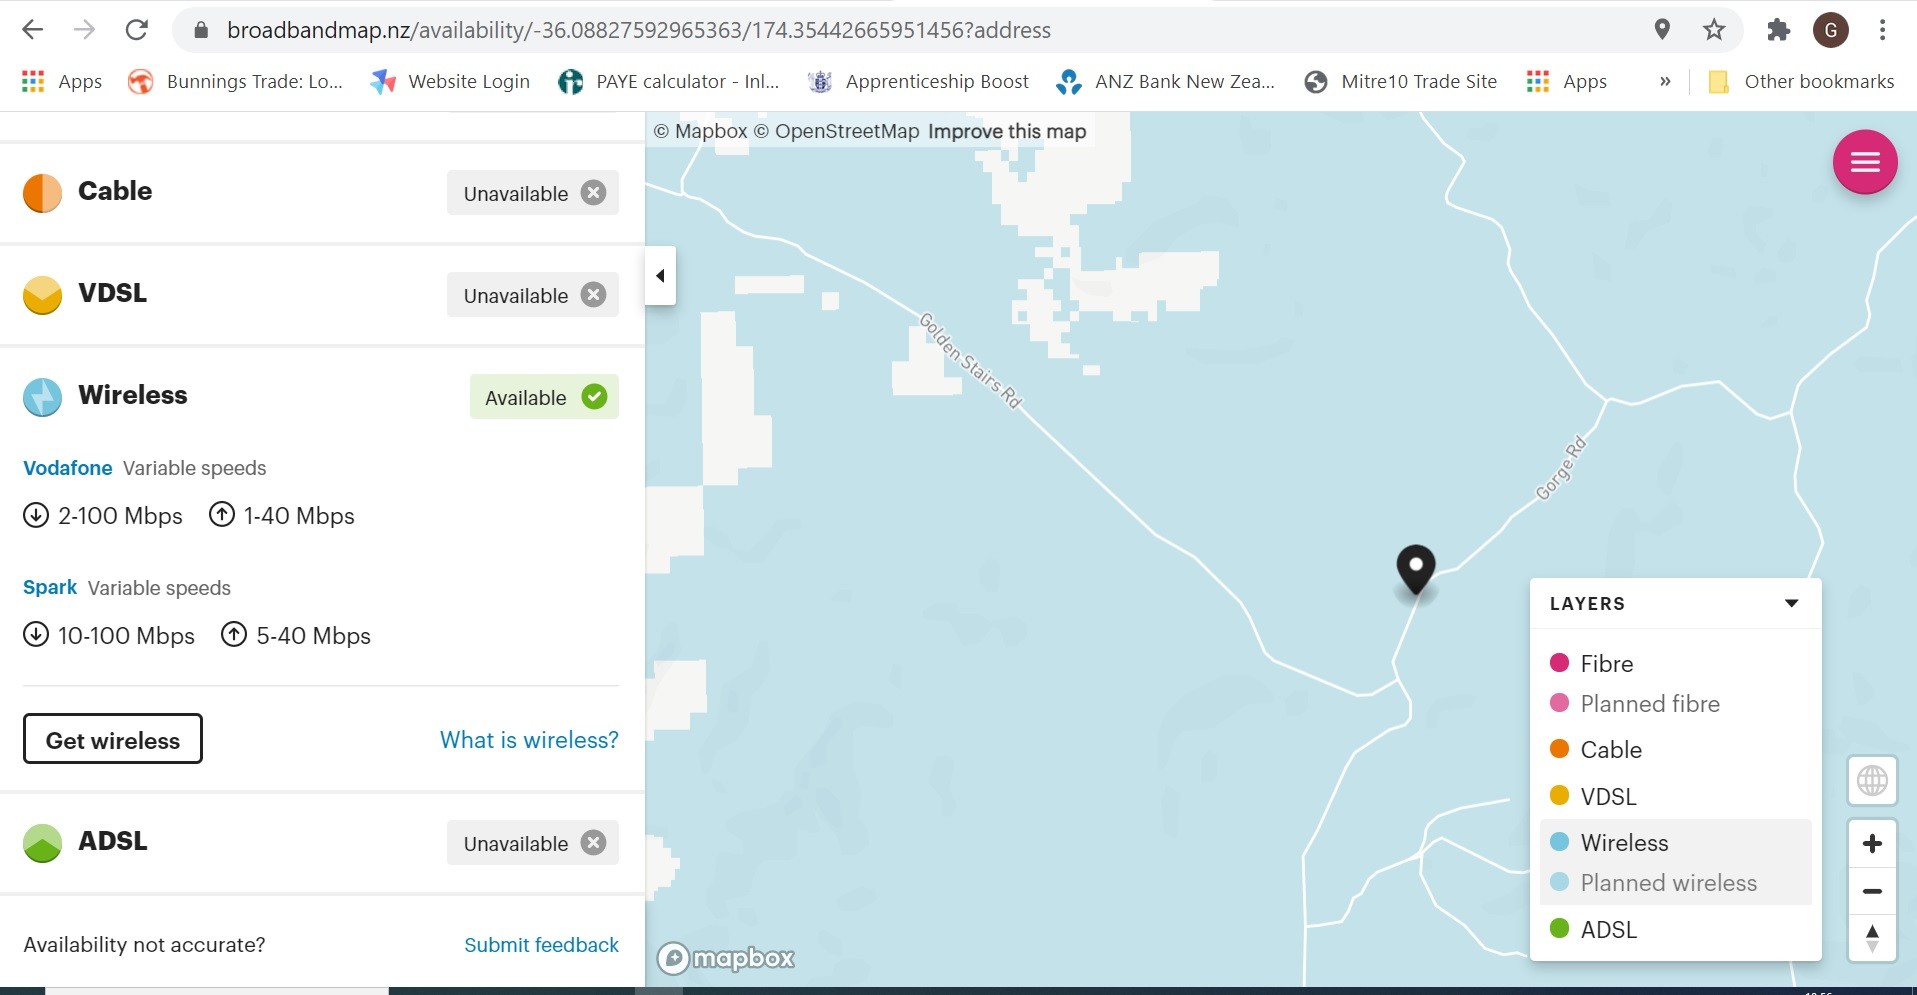The height and width of the screenshot is (995, 1917).
Task: Open the Other bookmarks folder
Action: (x=1801, y=82)
